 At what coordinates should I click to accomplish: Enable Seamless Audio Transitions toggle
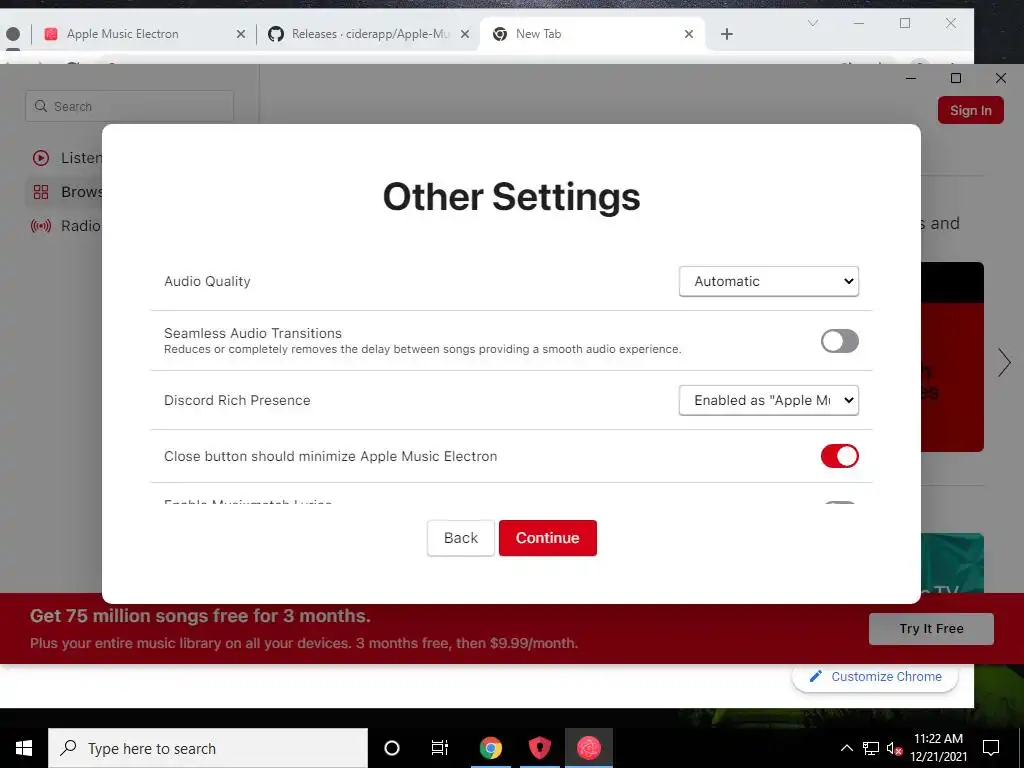coord(839,341)
